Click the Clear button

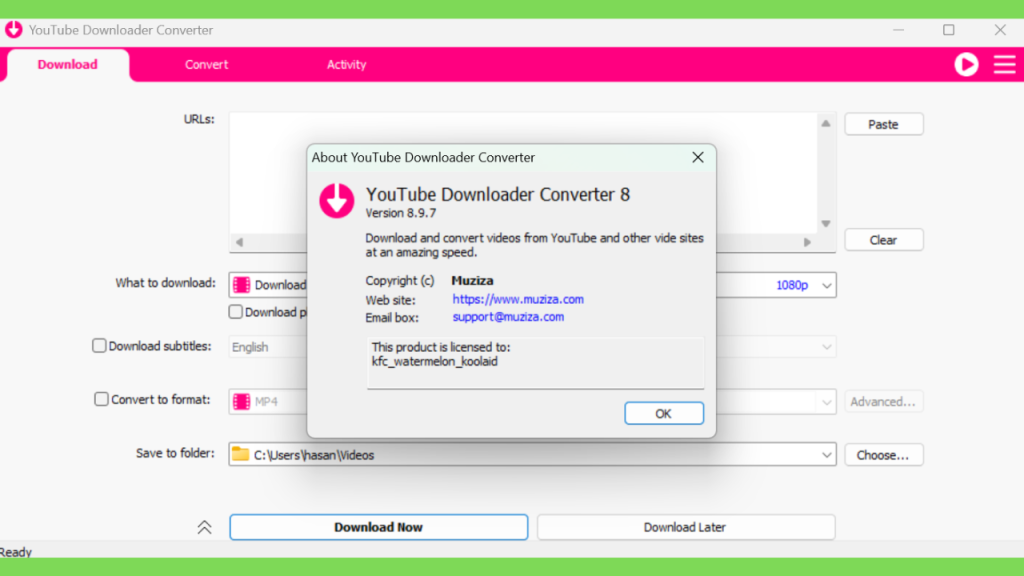[x=884, y=240]
